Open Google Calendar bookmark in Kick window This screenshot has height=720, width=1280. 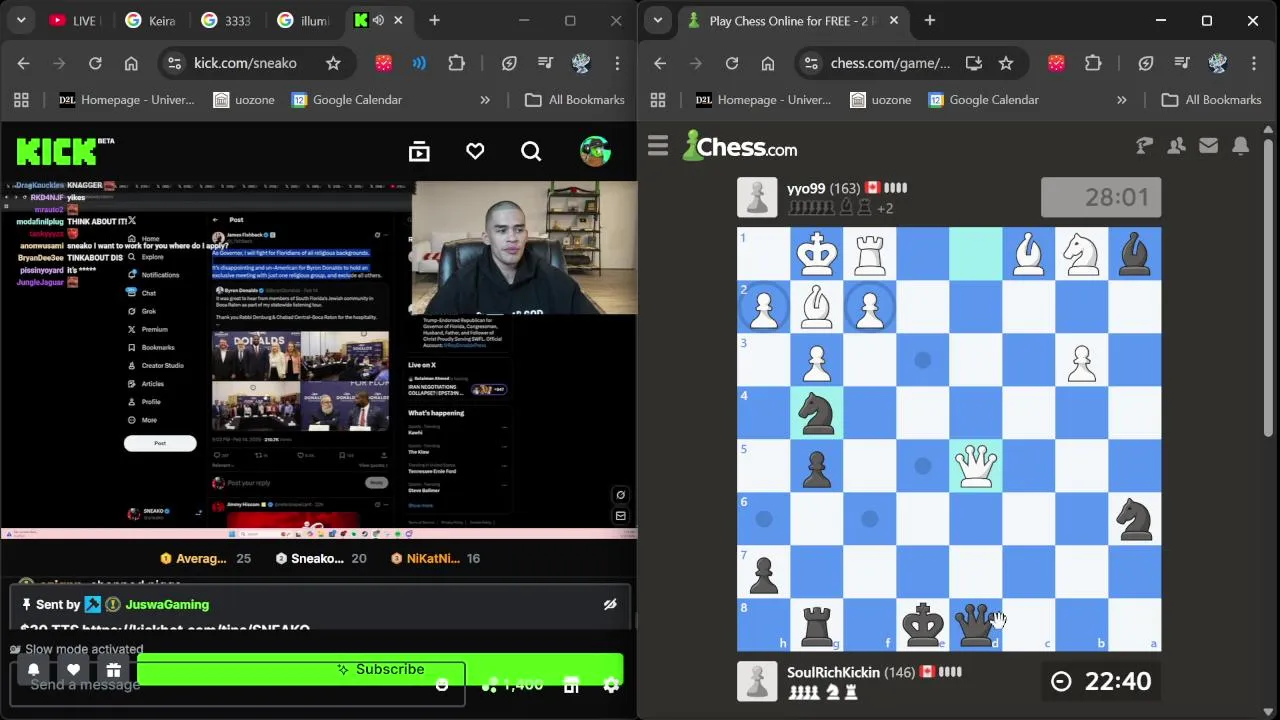[346, 100]
